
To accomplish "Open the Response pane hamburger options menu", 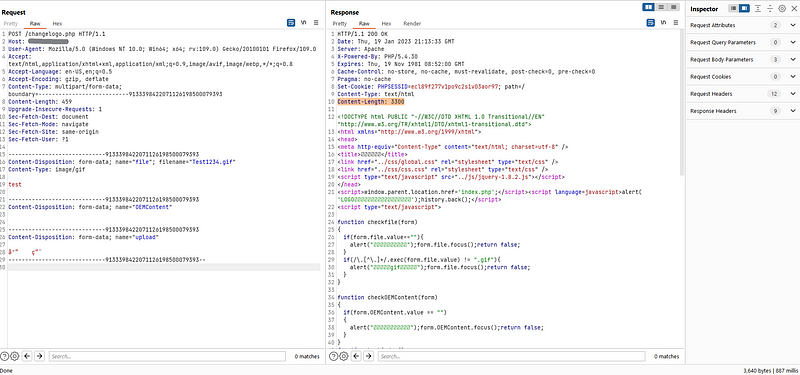I will (676, 23).
